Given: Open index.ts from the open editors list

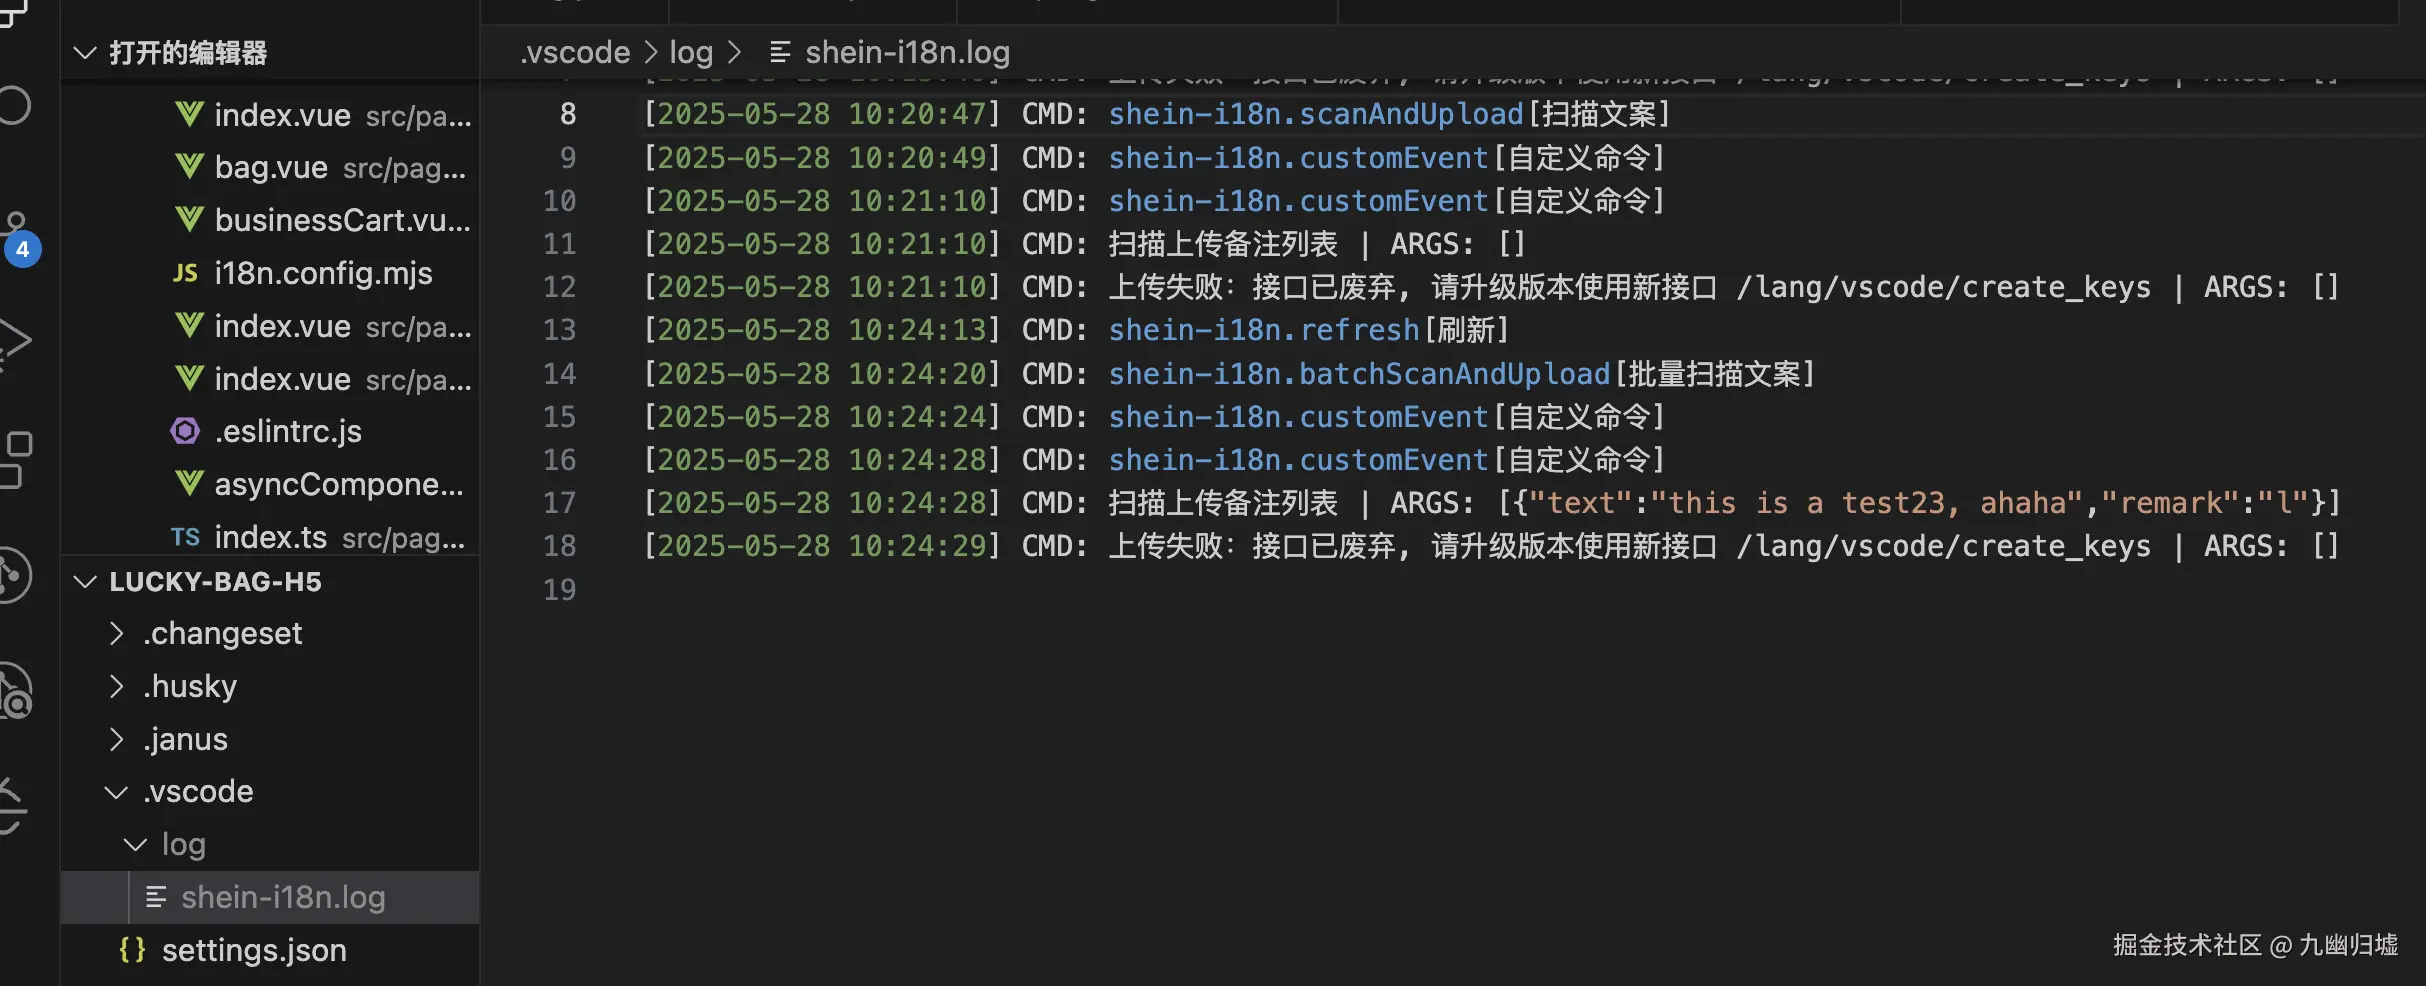Looking at the screenshot, I should click(270, 538).
